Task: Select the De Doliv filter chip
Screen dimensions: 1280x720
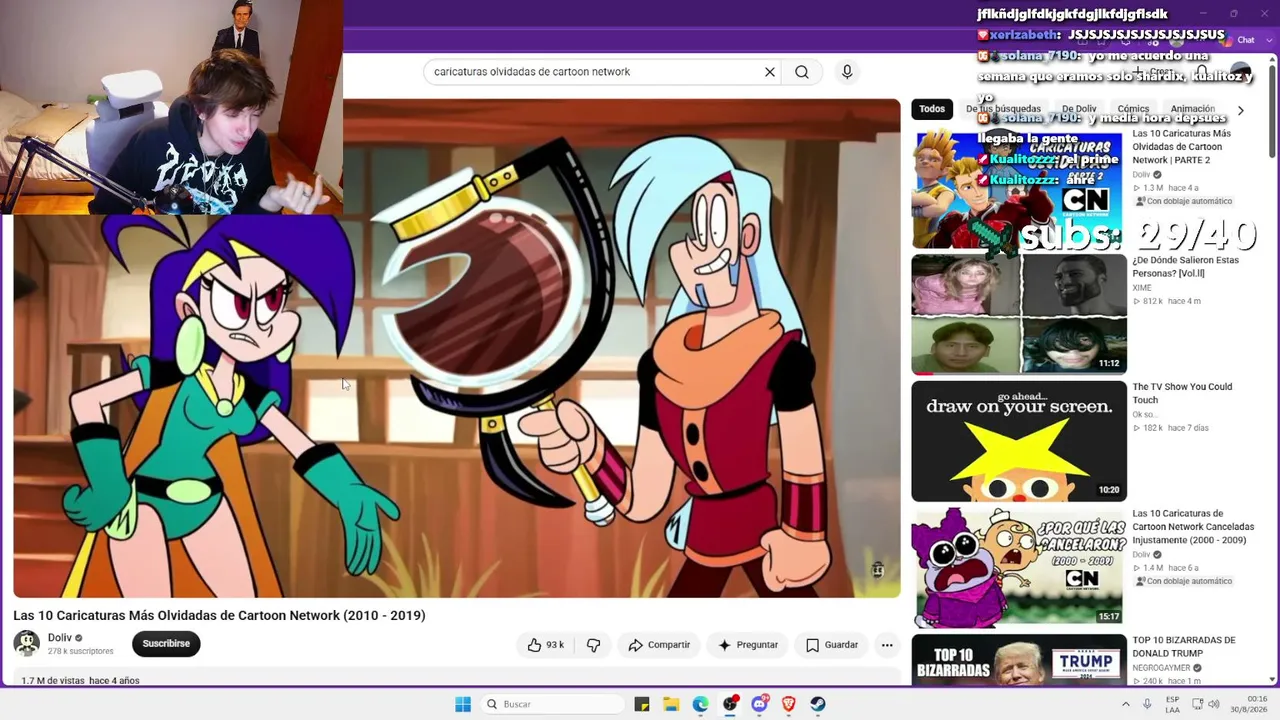Action: 1079,109
